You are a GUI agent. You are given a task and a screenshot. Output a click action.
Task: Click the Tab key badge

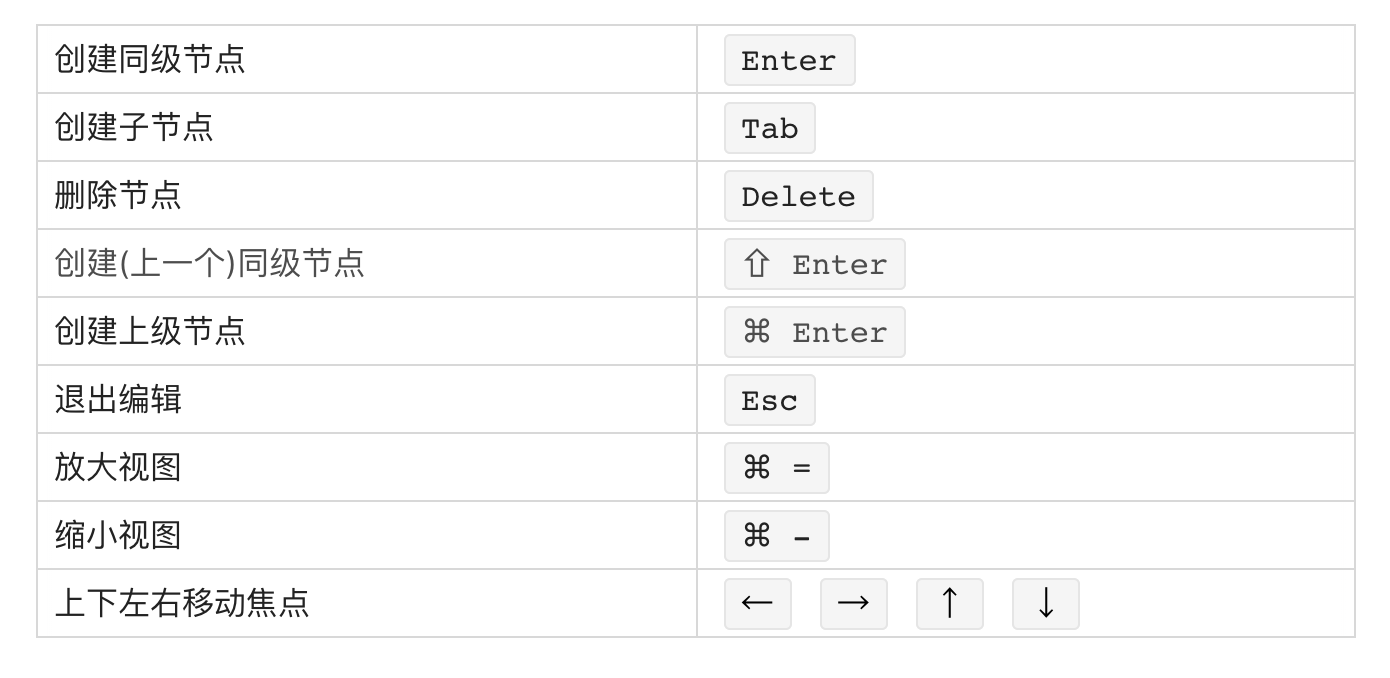[x=770, y=128]
